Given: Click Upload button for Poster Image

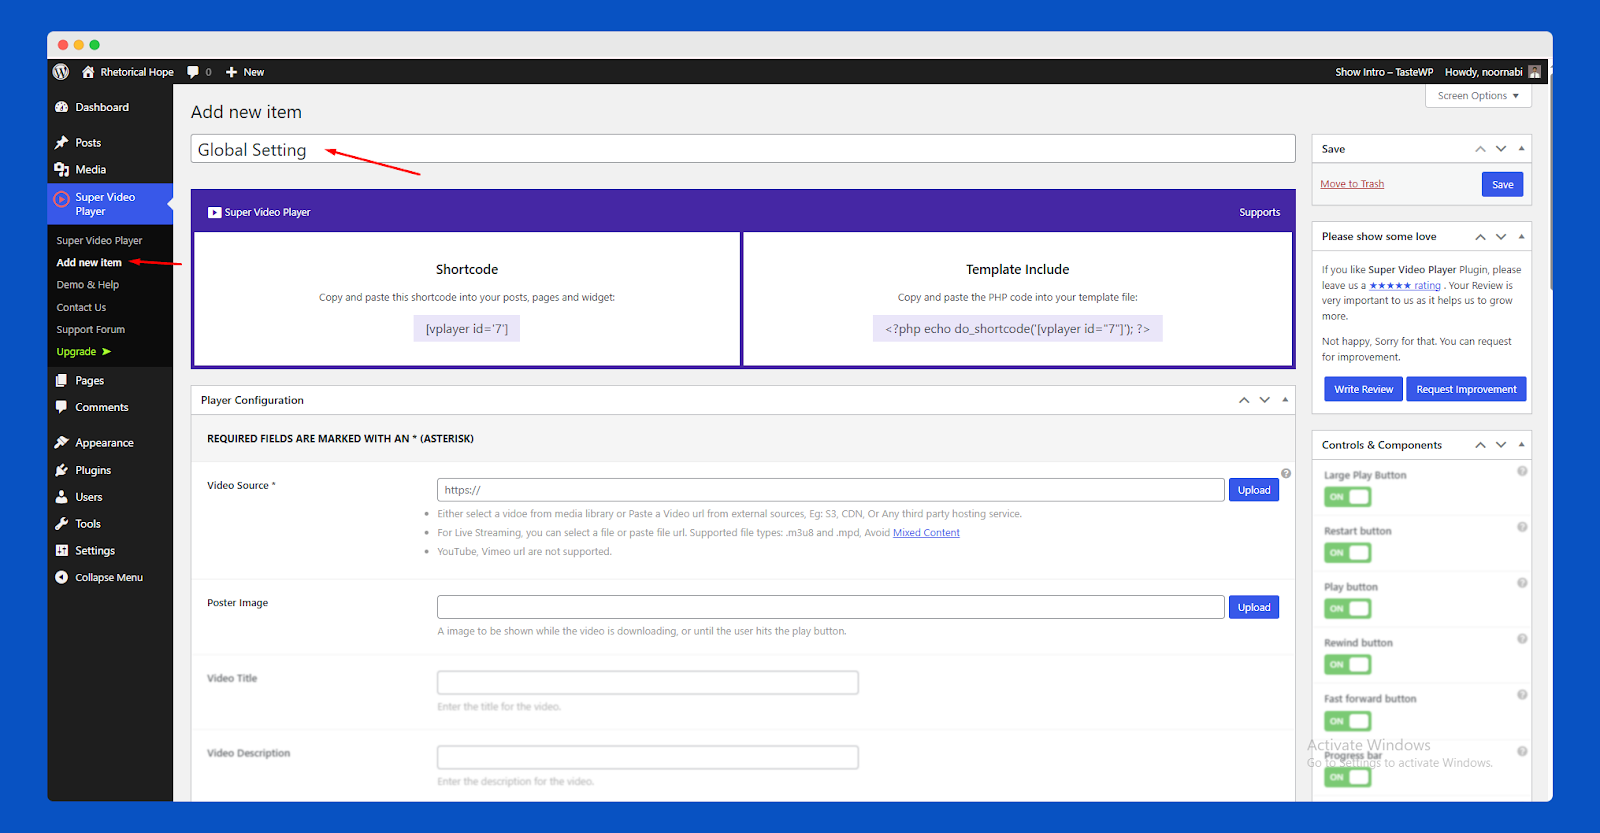Looking at the screenshot, I should 1254,607.
